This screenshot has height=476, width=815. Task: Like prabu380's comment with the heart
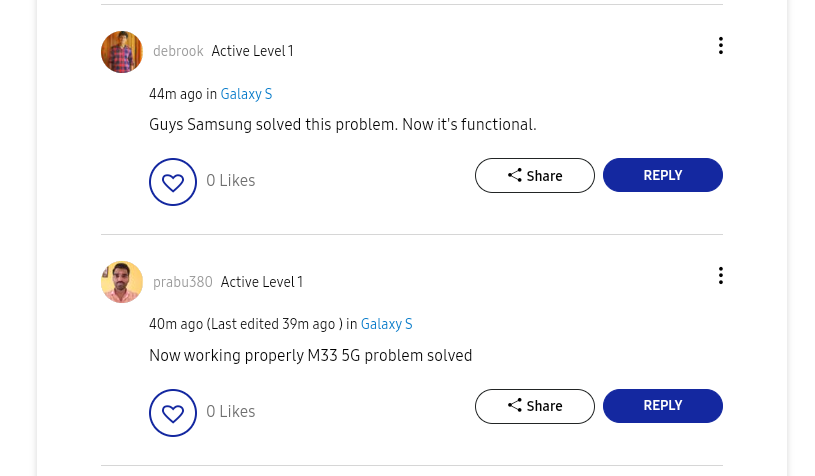(x=173, y=413)
